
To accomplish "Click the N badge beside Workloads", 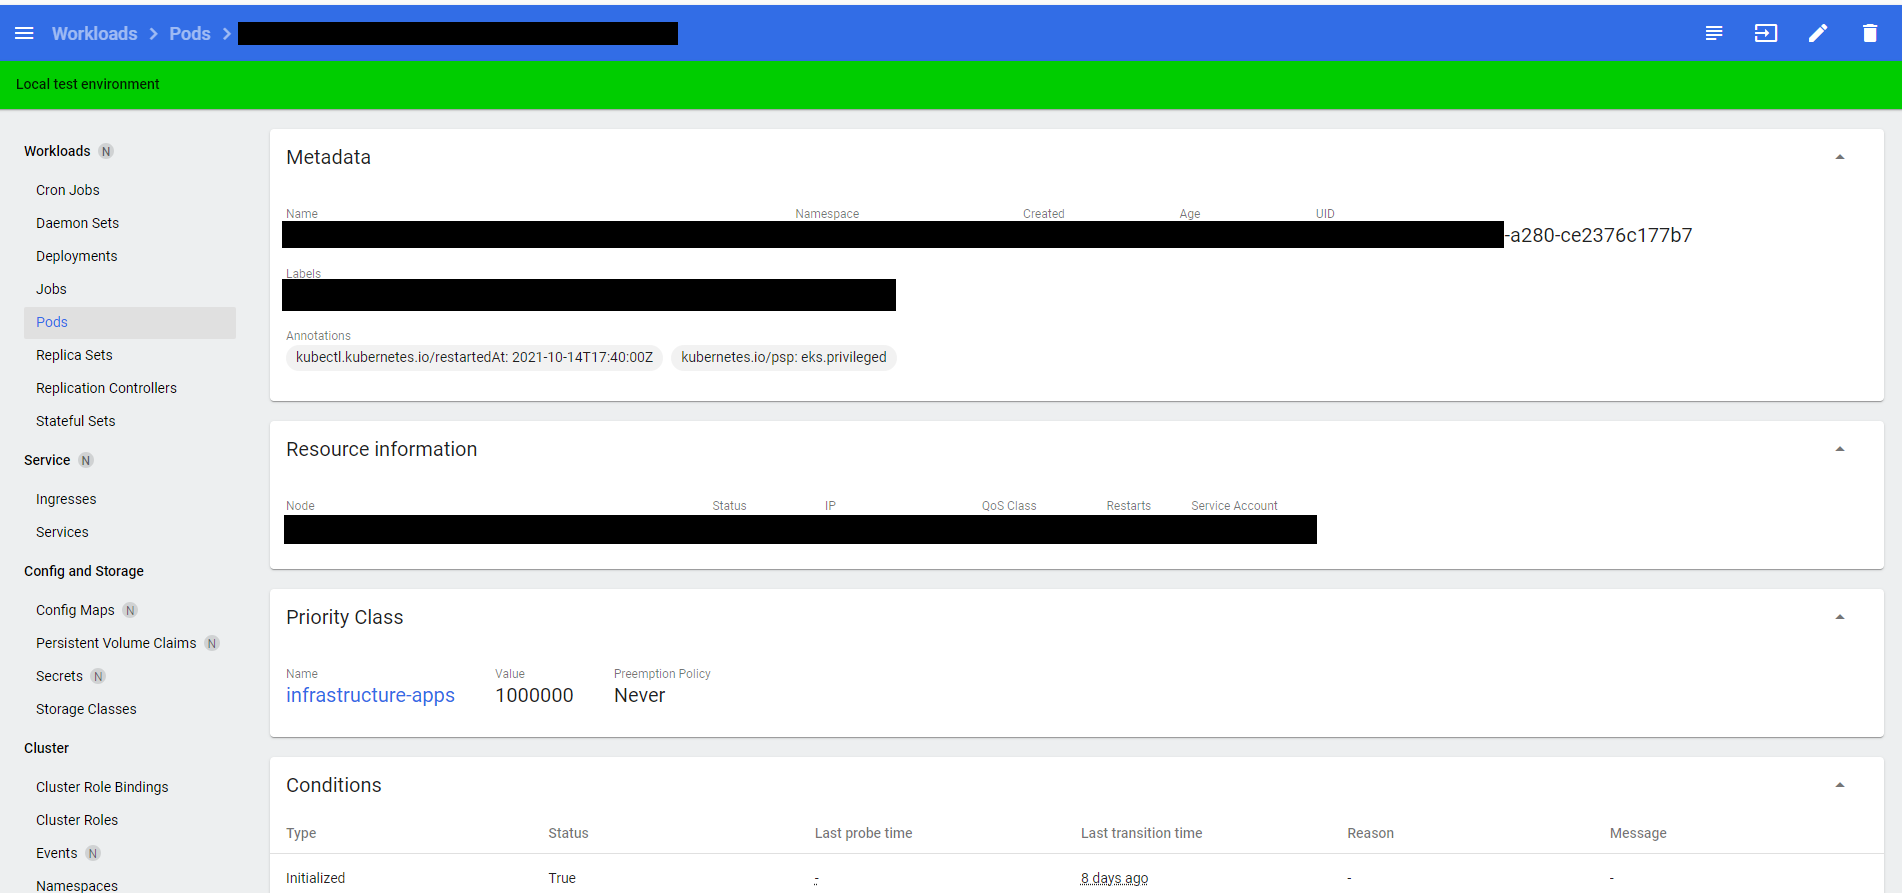I will [x=106, y=151].
